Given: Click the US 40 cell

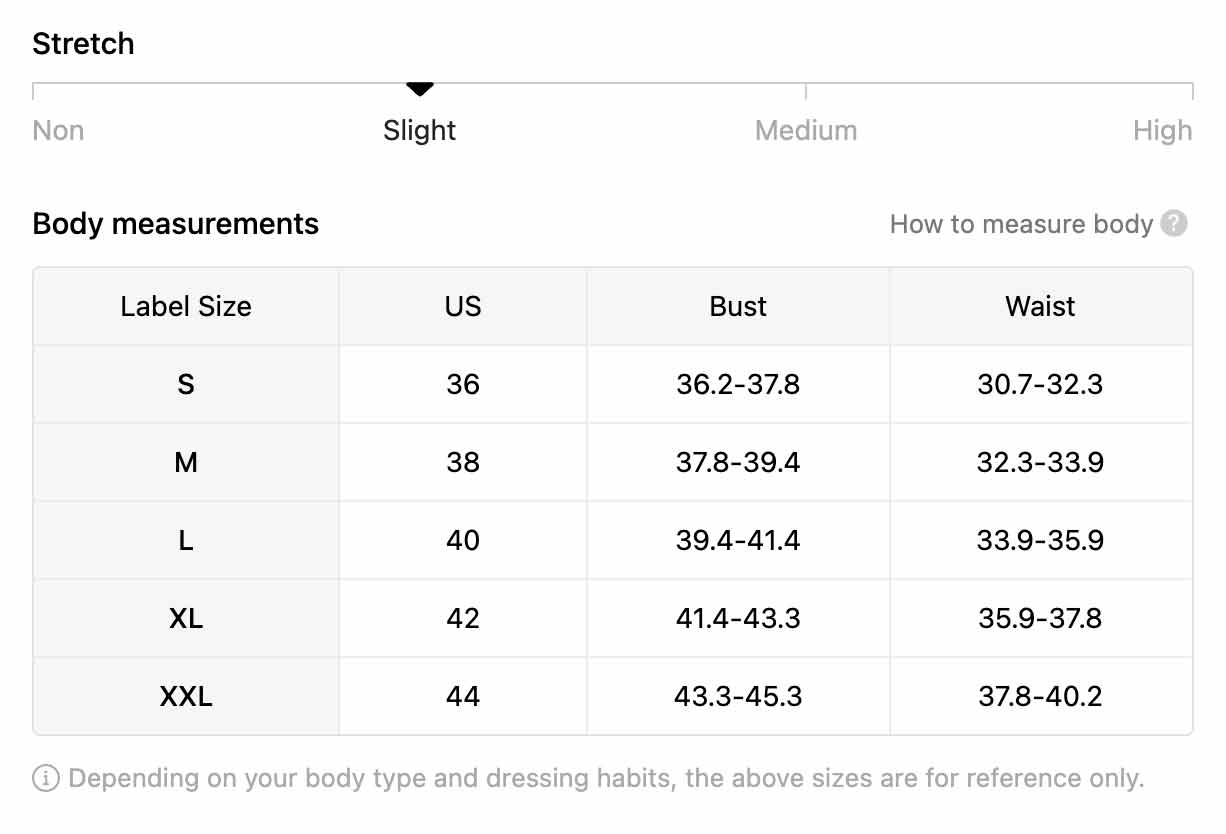Looking at the screenshot, I should coord(463,540).
